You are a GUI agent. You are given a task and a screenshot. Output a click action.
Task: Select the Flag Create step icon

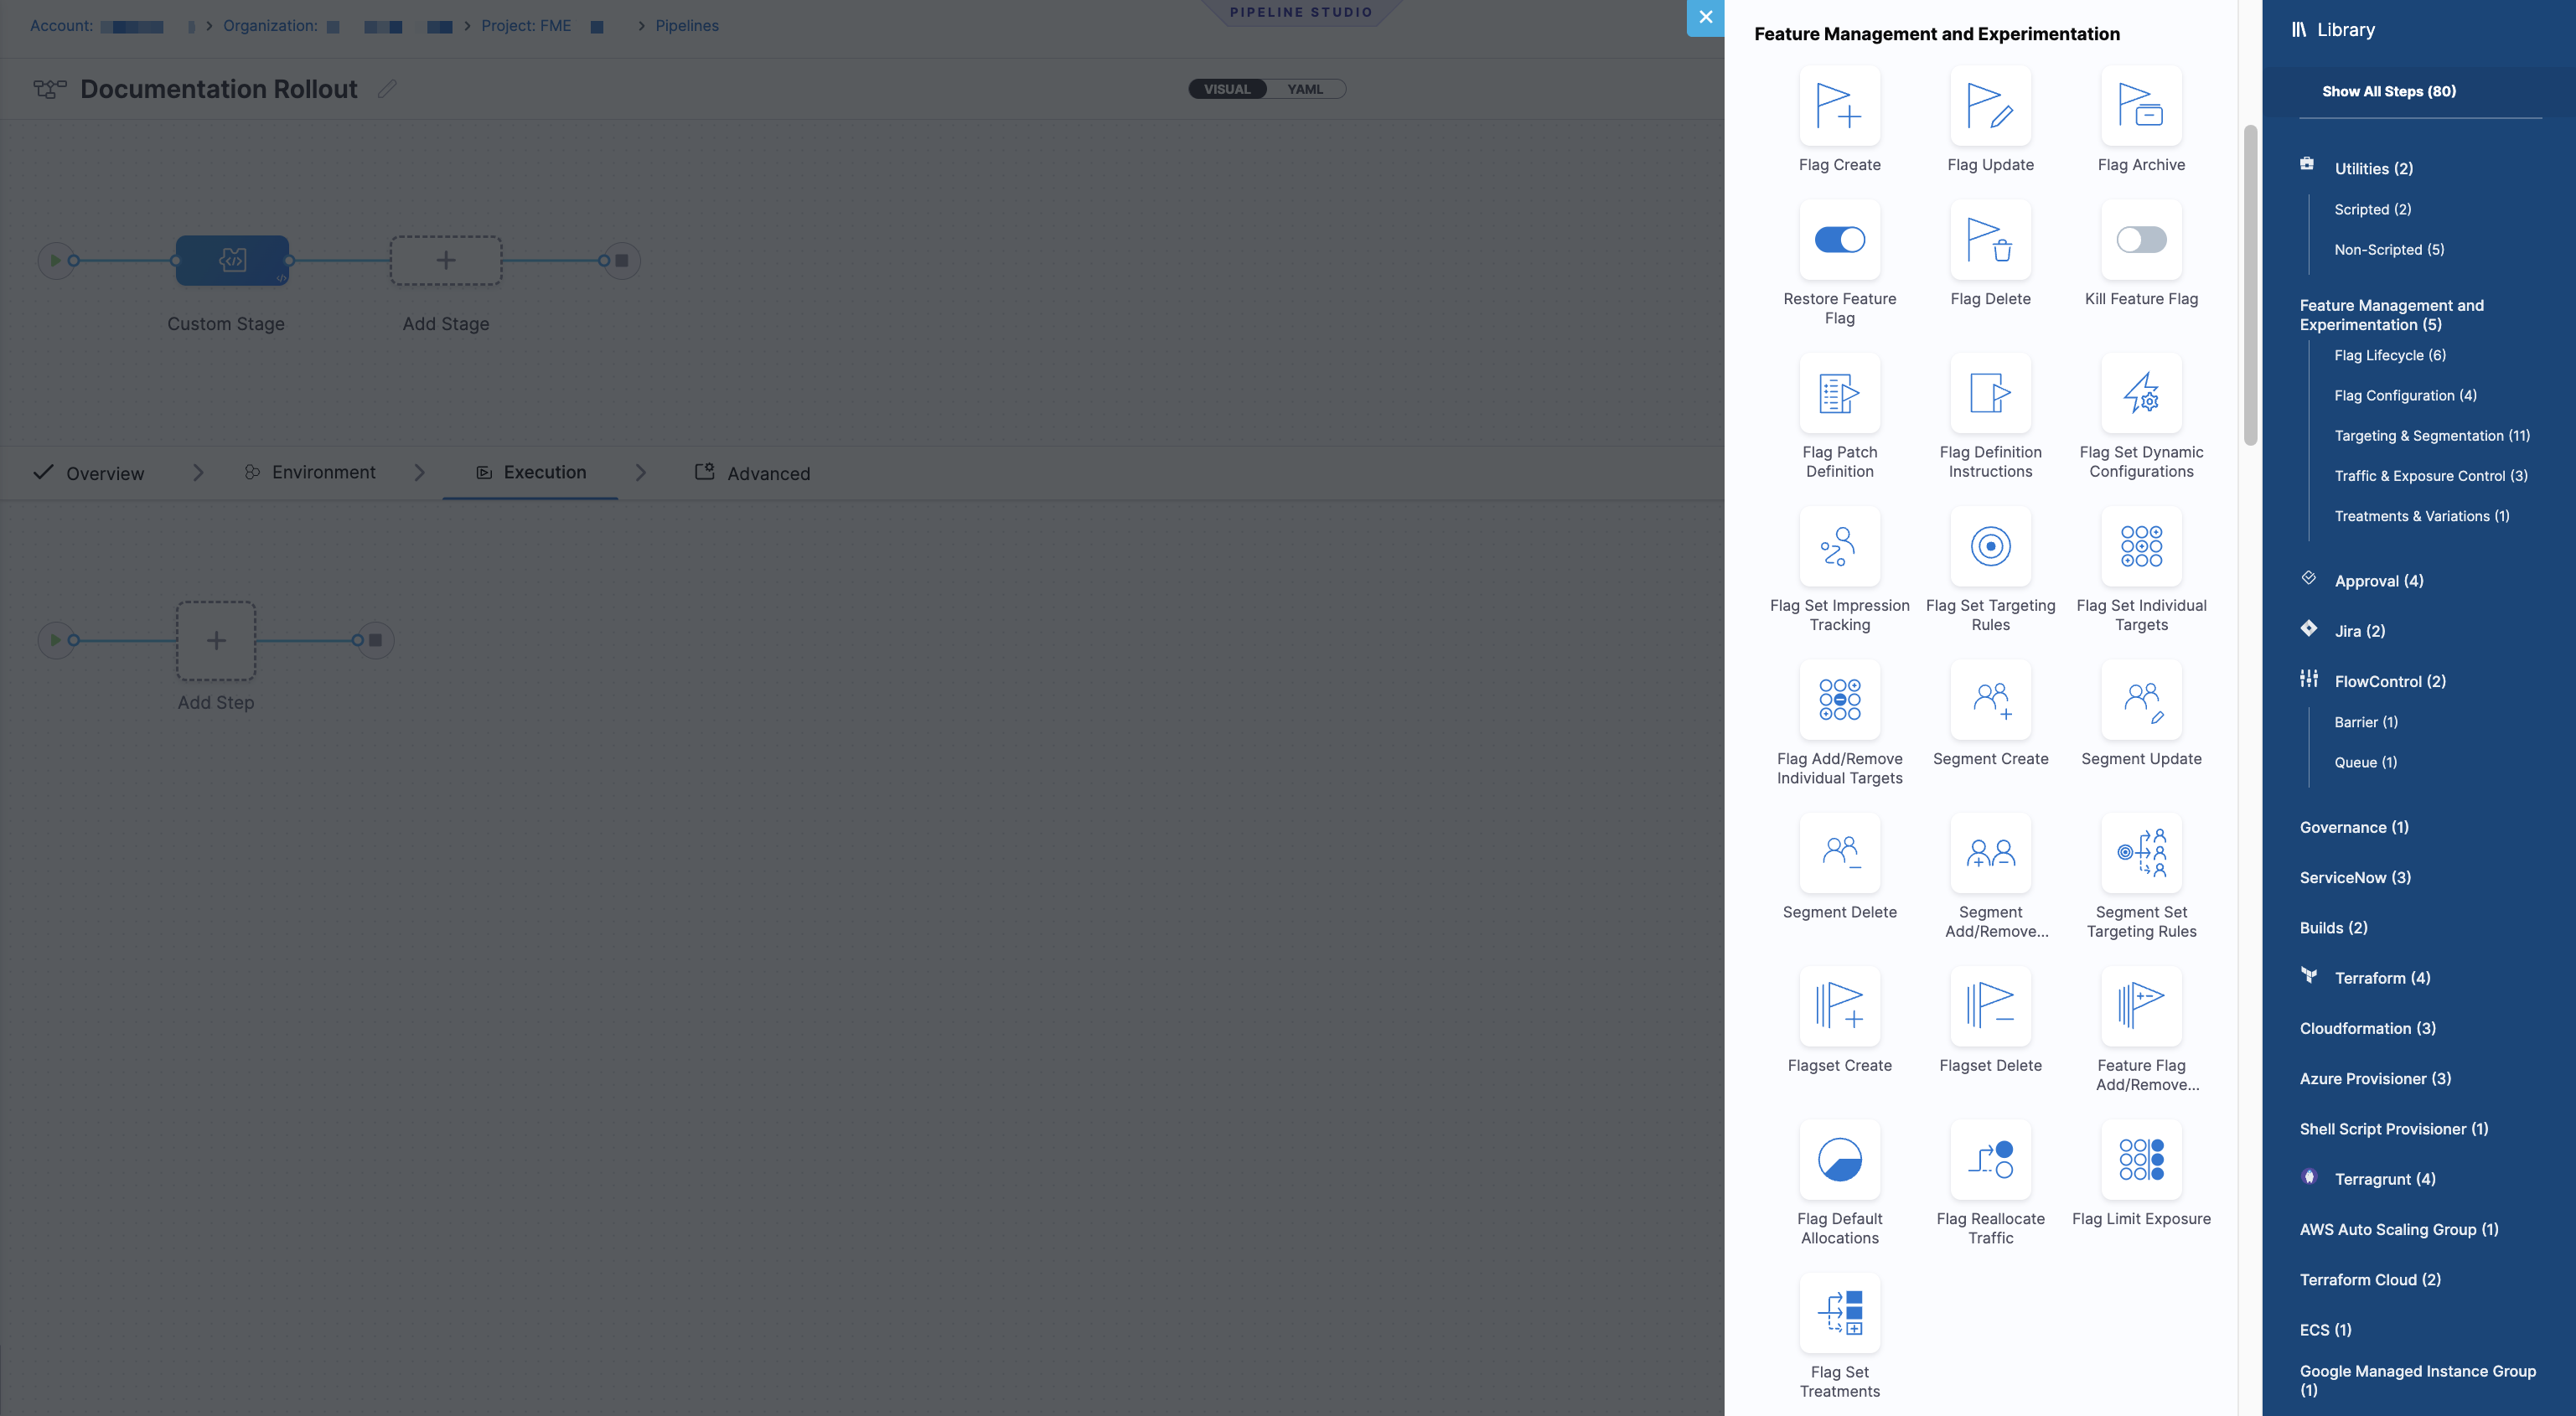[x=1839, y=105]
